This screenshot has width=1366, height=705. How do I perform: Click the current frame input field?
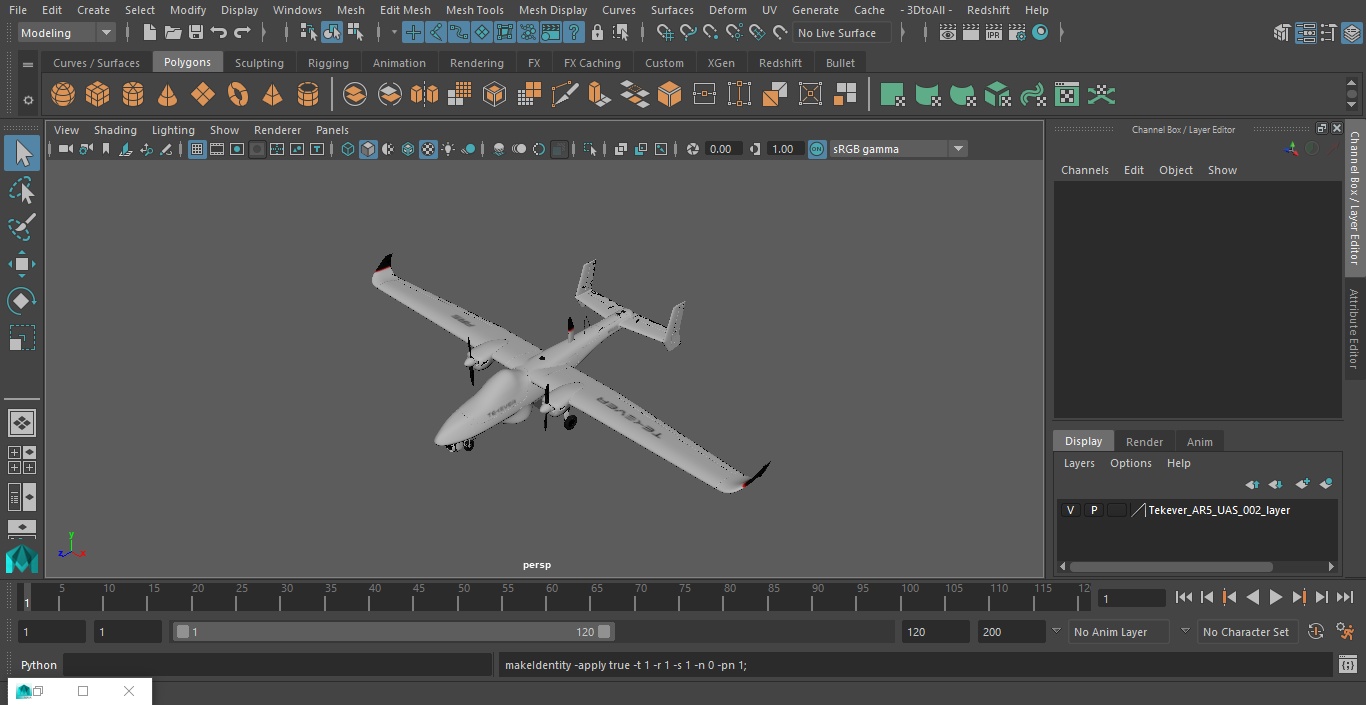pyautogui.click(x=1132, y=598)
